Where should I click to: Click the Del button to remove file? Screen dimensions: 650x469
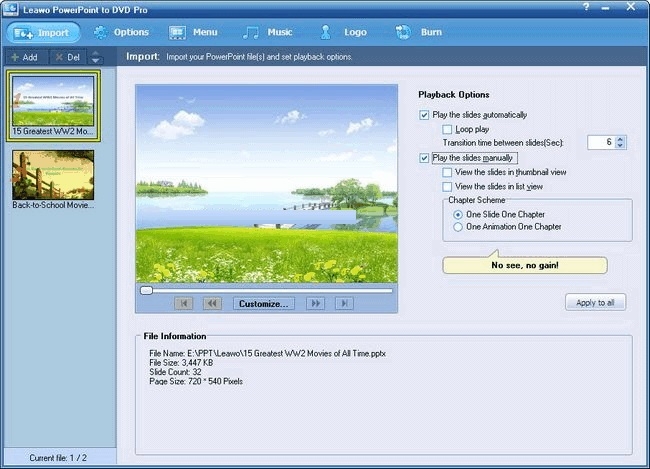coord(67,57)
